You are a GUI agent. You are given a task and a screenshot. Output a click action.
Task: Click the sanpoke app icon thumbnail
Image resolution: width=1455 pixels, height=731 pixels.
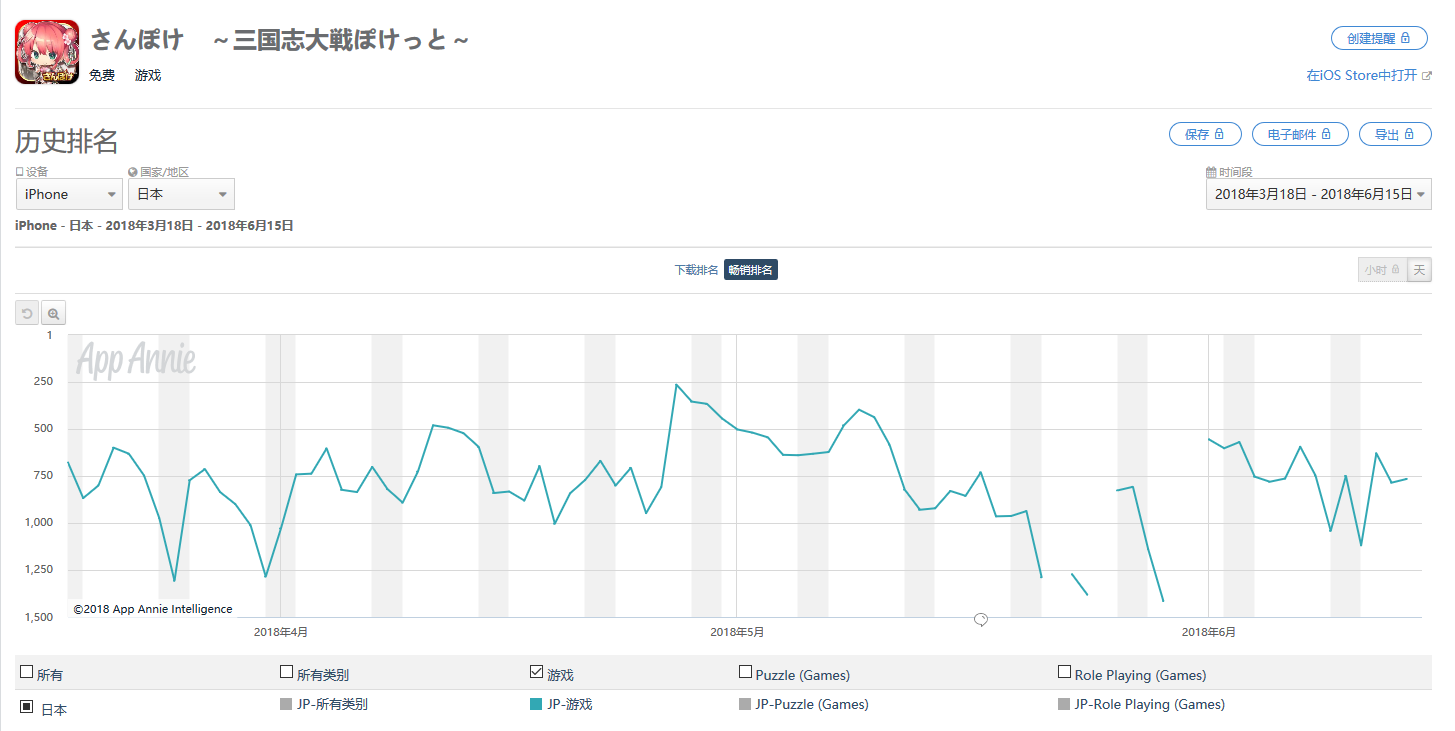tap(47, 52)
